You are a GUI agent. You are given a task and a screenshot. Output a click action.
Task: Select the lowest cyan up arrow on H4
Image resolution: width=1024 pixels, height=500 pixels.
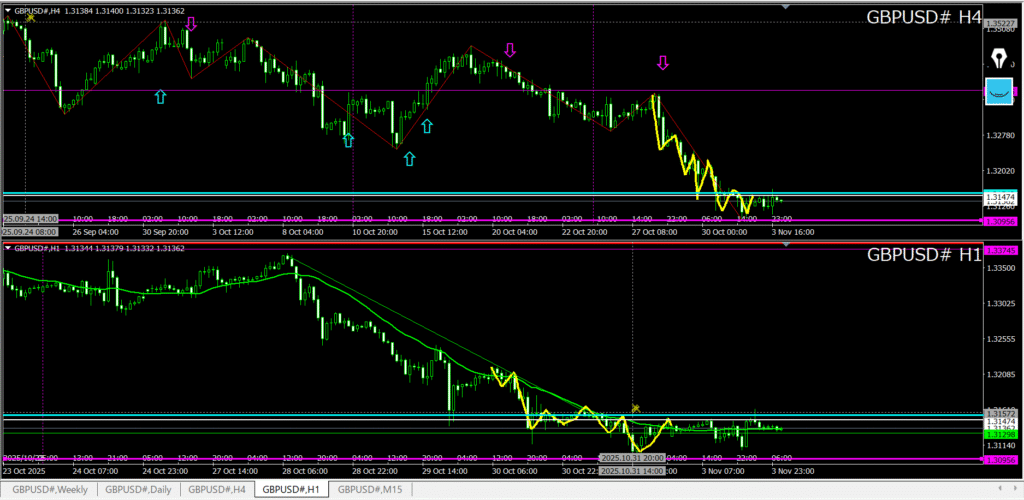(x=409, y=158)
